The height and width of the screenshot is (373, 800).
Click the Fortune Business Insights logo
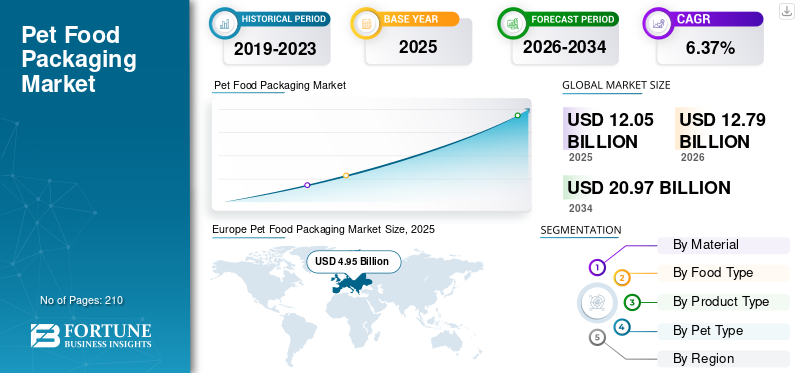(x=91, y=335)
